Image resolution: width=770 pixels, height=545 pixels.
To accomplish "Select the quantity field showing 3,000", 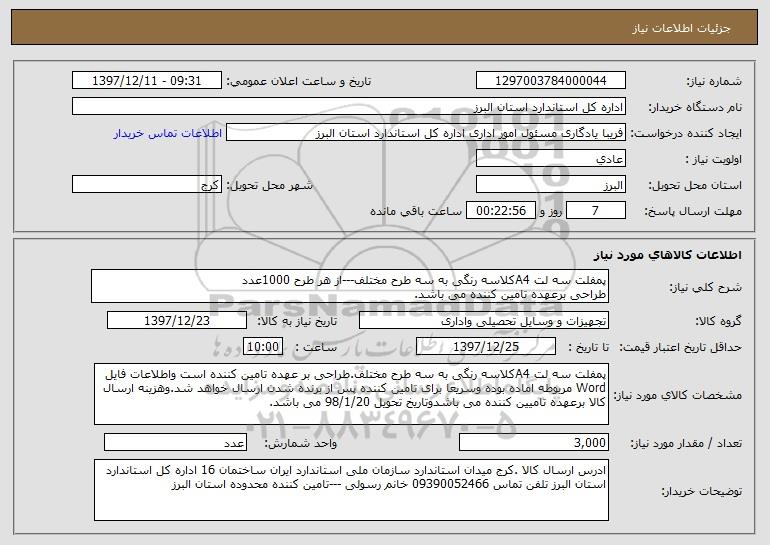I will [534, 442].
